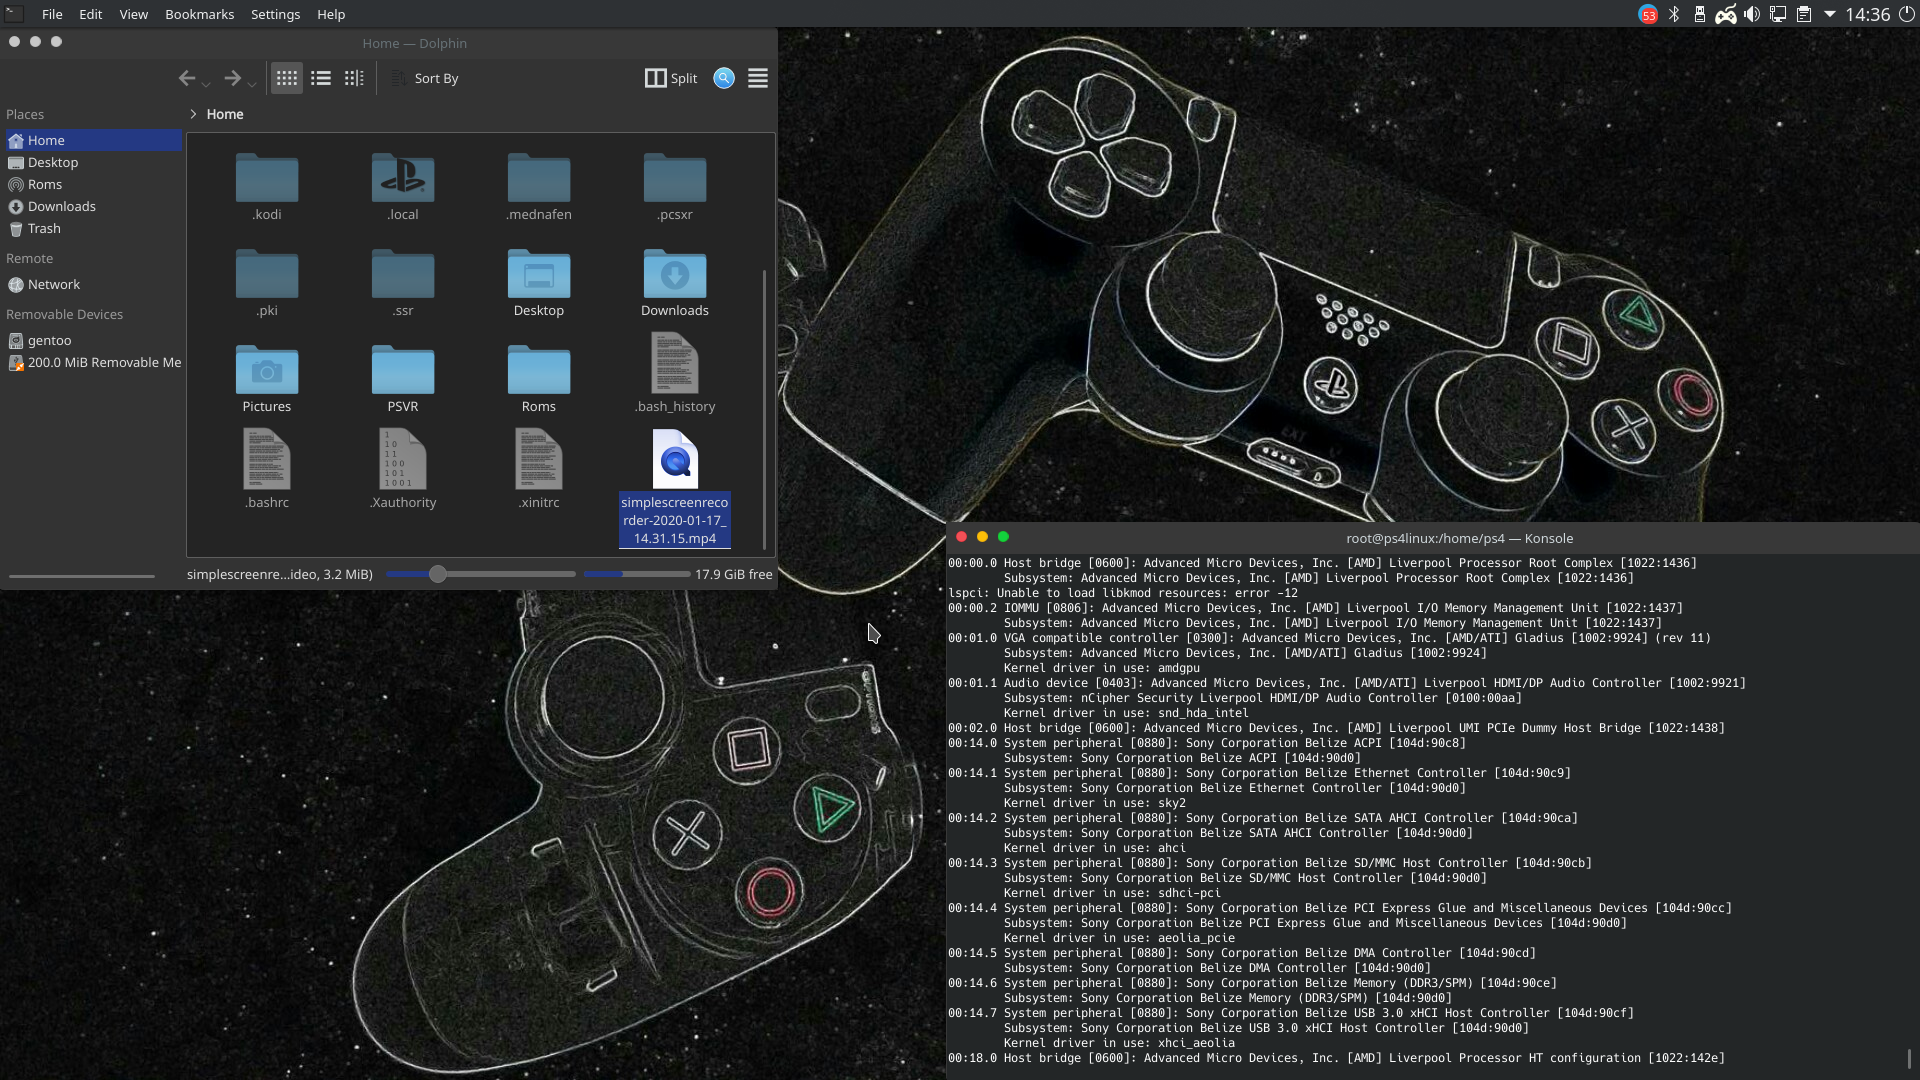This screenshot has width=1920, height=1080.
Task: Click the Konsole window title bar
Action: click(1433, 538)
